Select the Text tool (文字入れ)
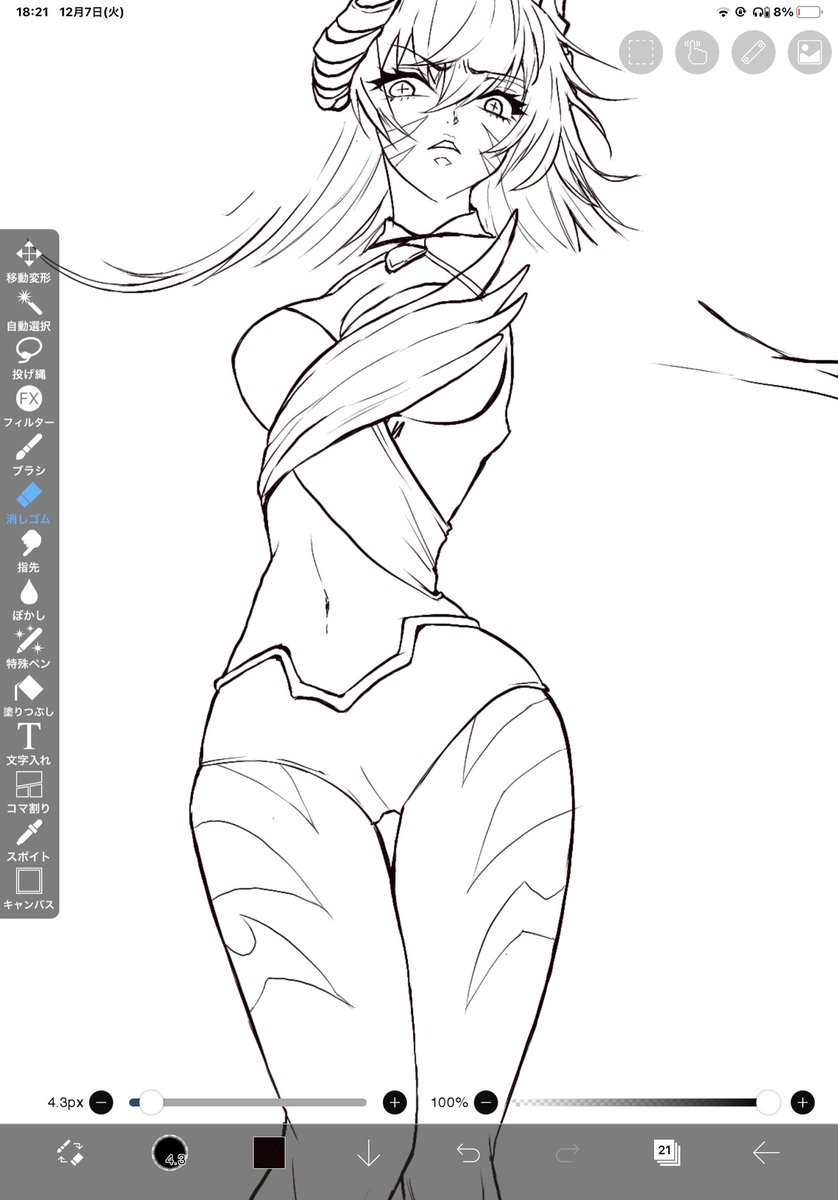The height and width of the screenshot is (1200, 838). tap(29, 745)
